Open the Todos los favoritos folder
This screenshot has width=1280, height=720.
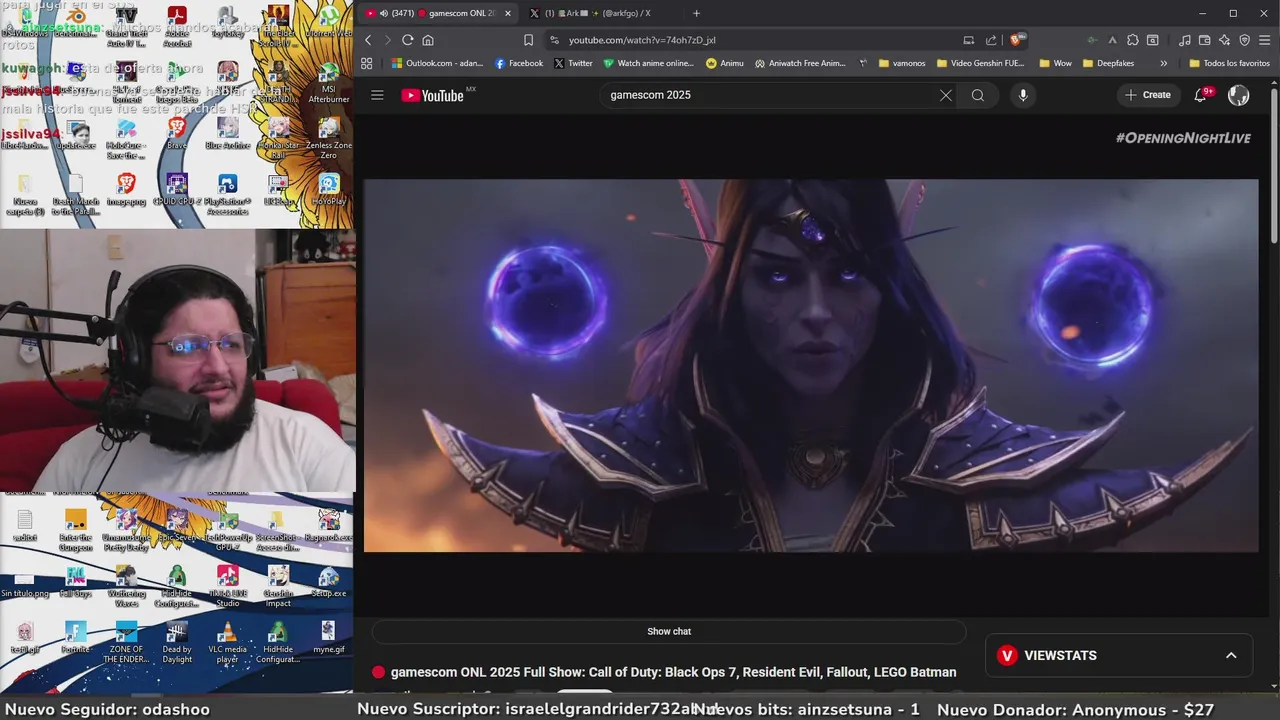(1229, 63)
